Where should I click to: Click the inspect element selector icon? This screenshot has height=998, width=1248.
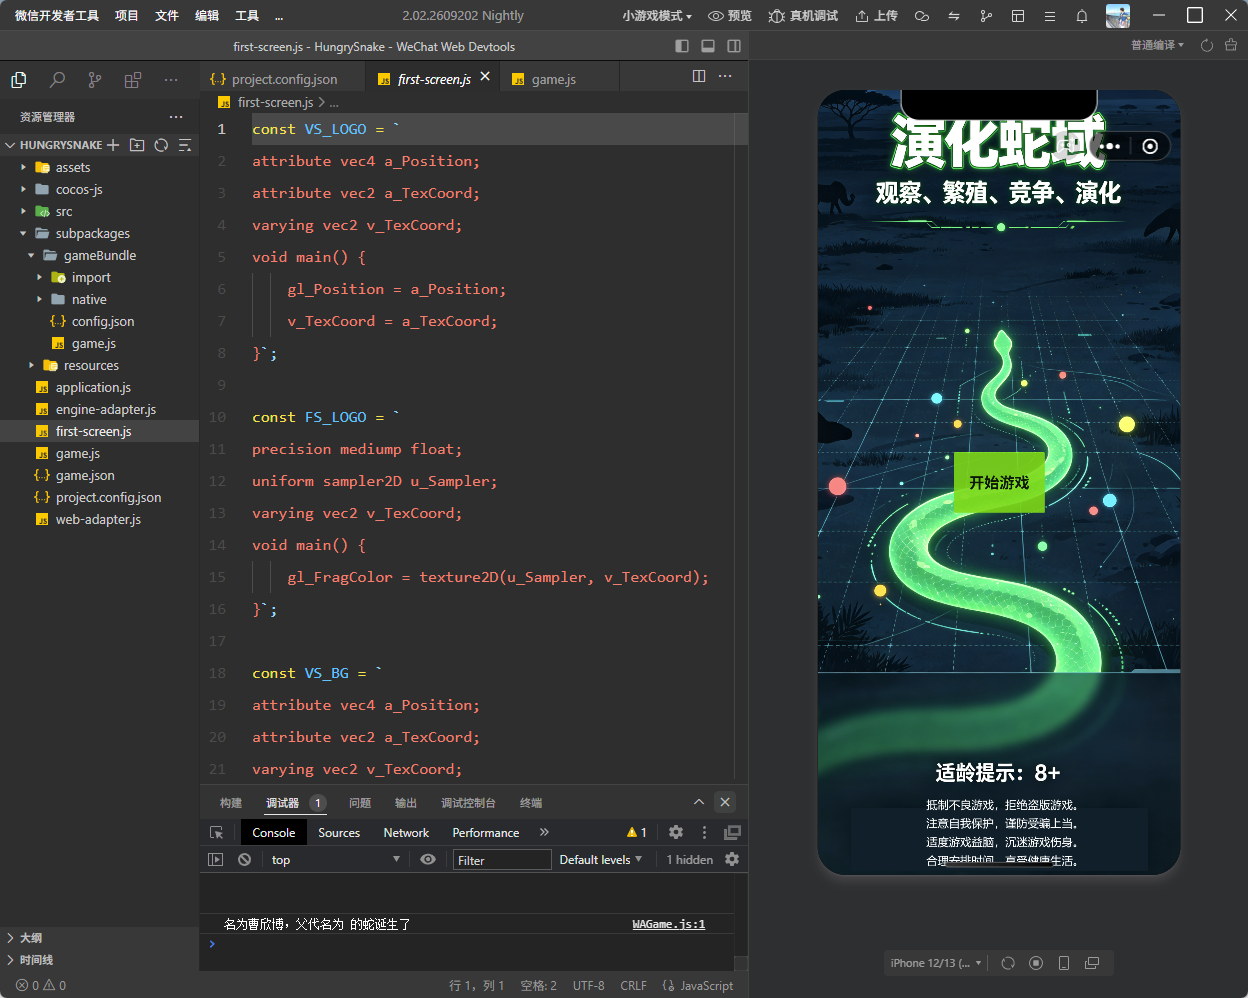(x=216, y=832)
